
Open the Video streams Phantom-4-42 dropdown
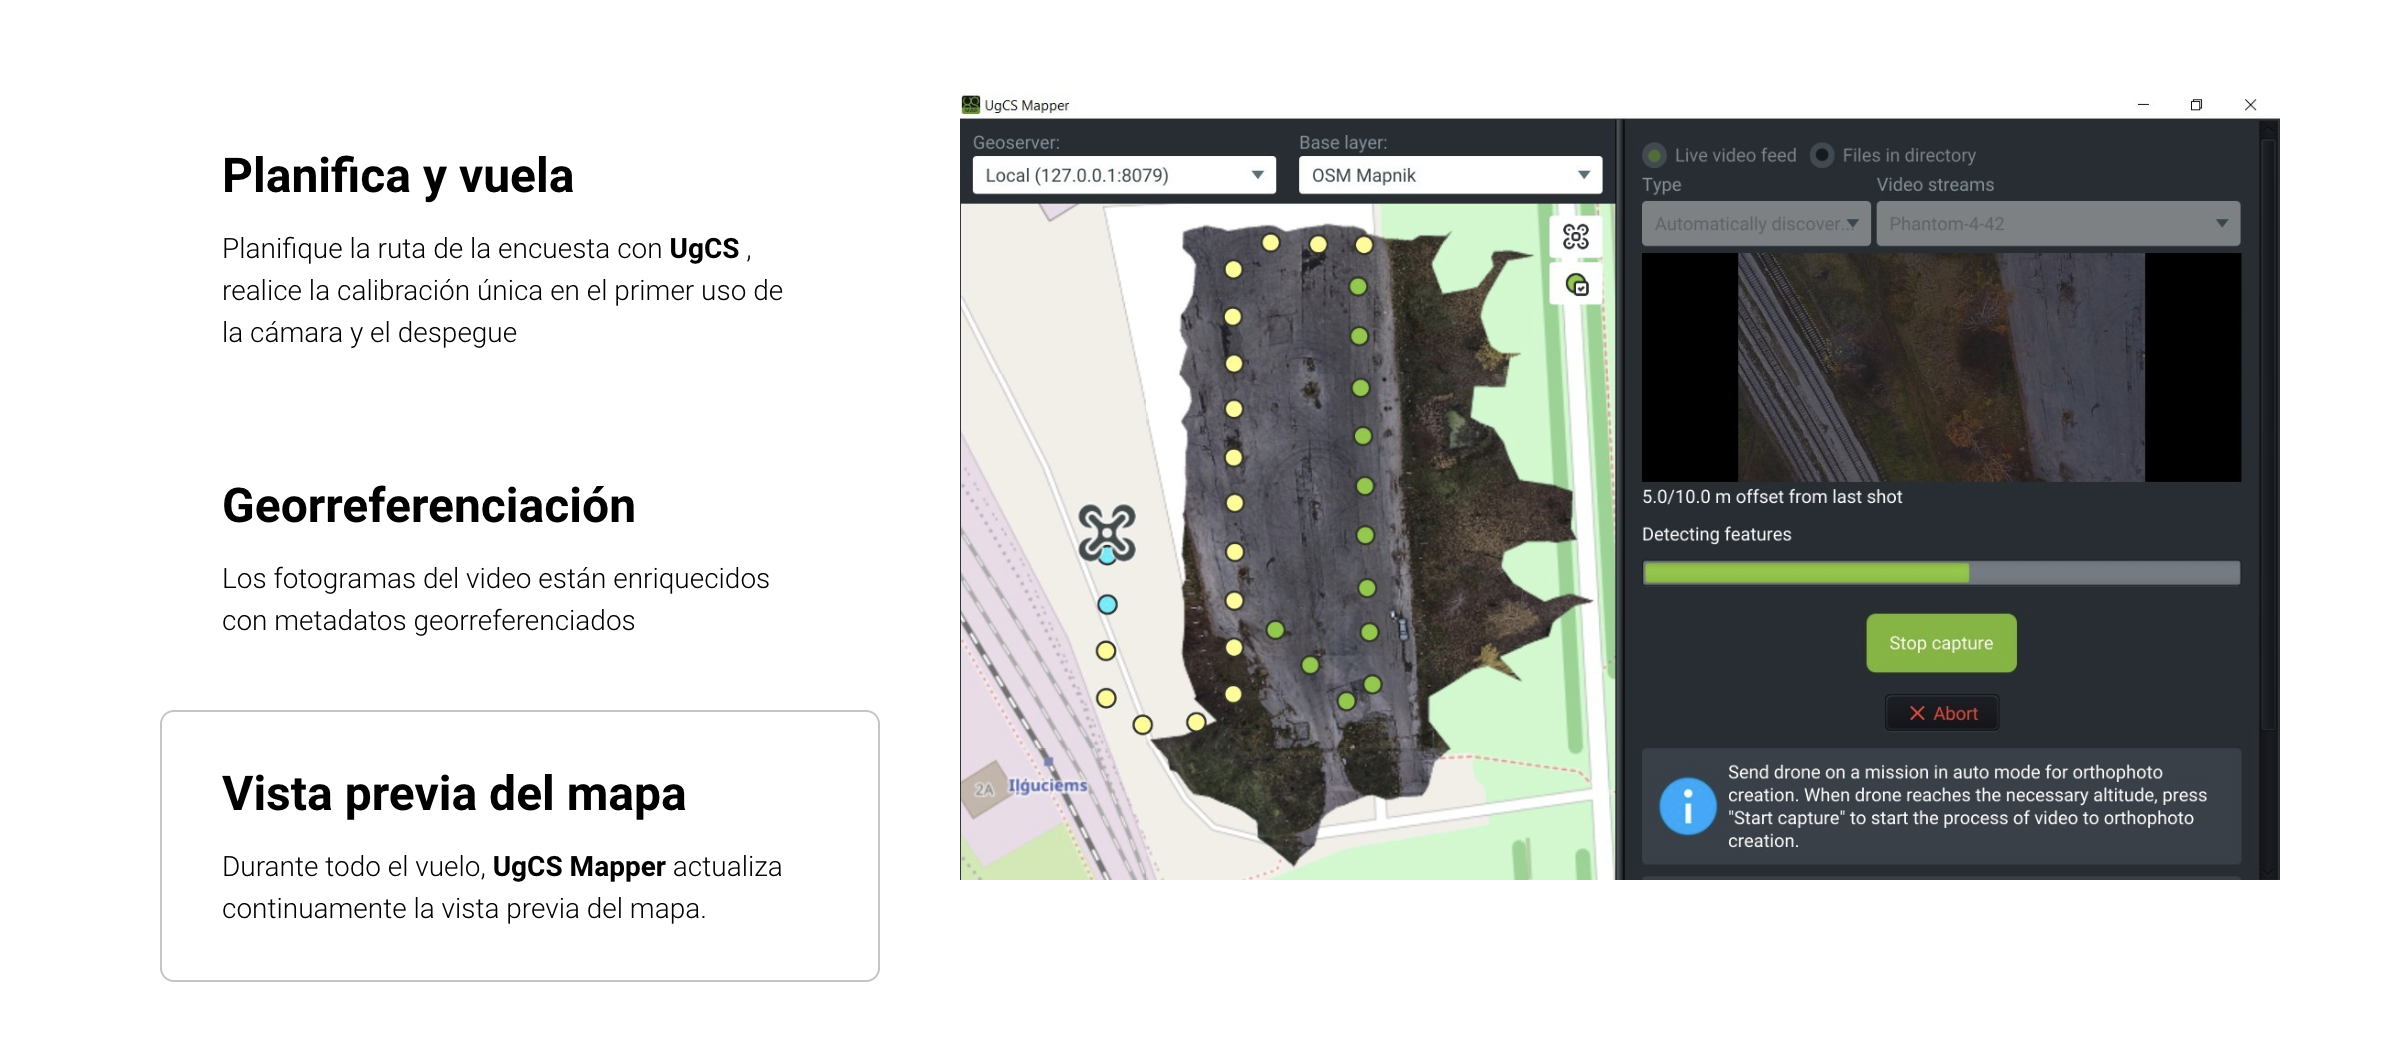click(x=2058, y=224)
